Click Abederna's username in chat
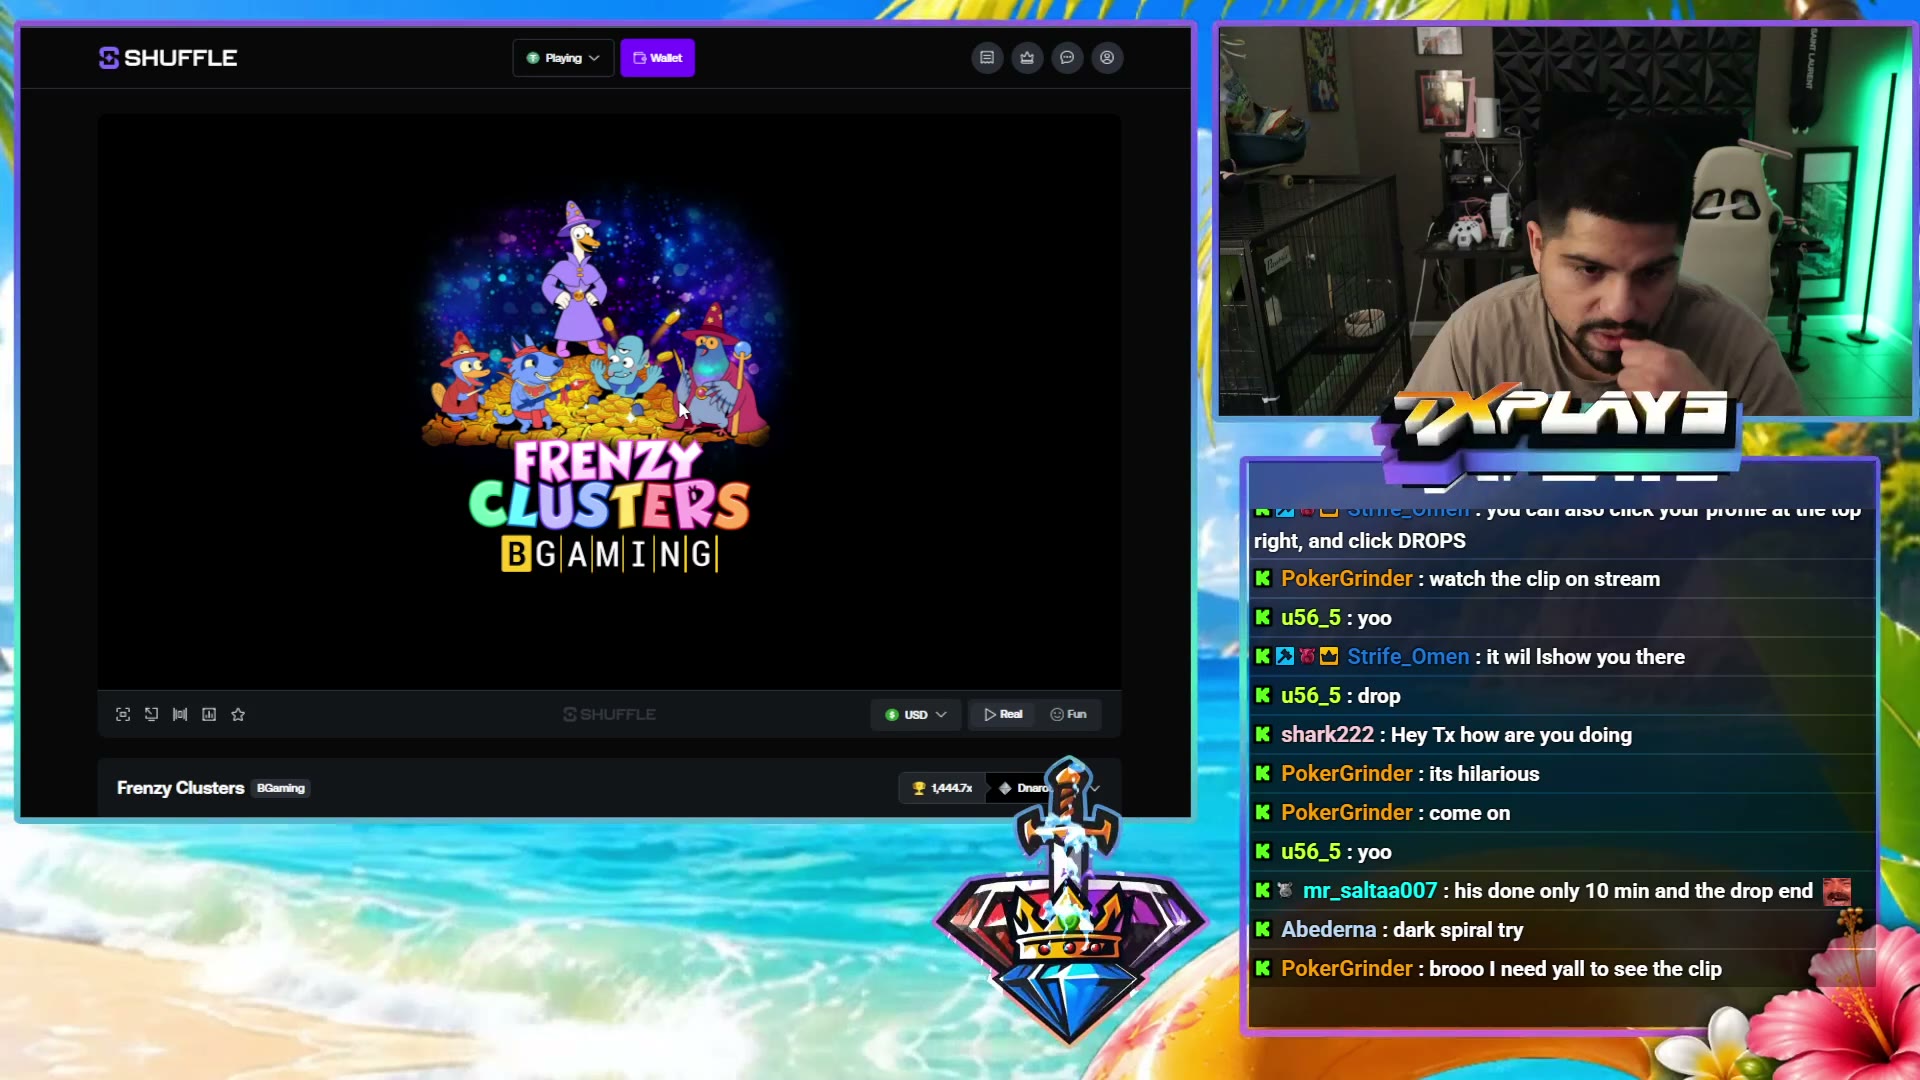1920x1080 pixels. (x=1328, y=930)
